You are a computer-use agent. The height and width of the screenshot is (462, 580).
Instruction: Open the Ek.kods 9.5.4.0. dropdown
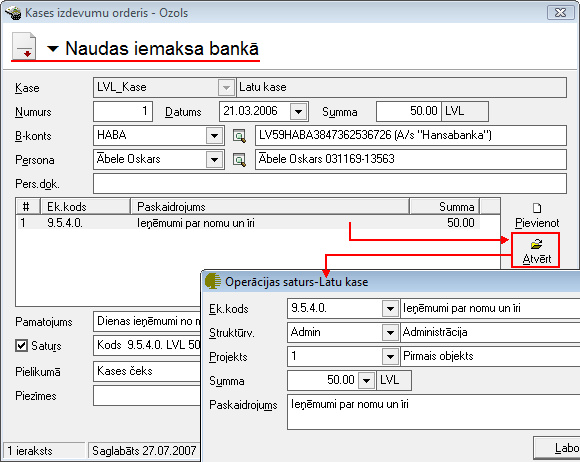coord(390,308)
